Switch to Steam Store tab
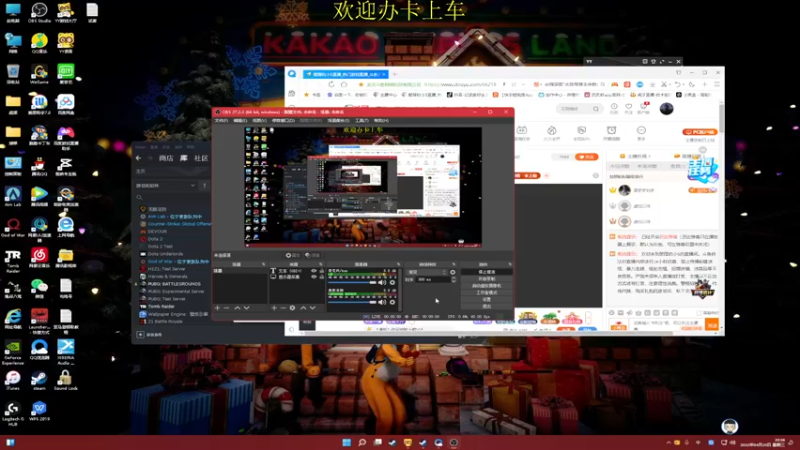The height and width of the screenshot is (450, 800). click(166, 158)
